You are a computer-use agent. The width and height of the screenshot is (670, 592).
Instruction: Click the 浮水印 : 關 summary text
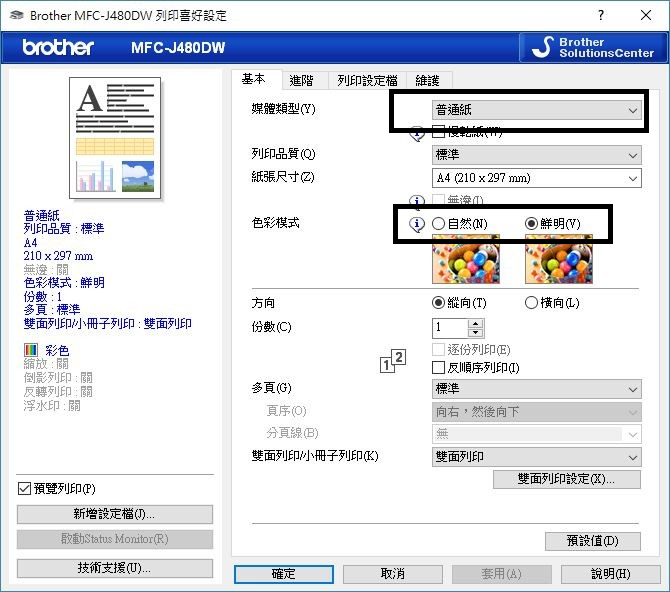[x=52, y=406]
